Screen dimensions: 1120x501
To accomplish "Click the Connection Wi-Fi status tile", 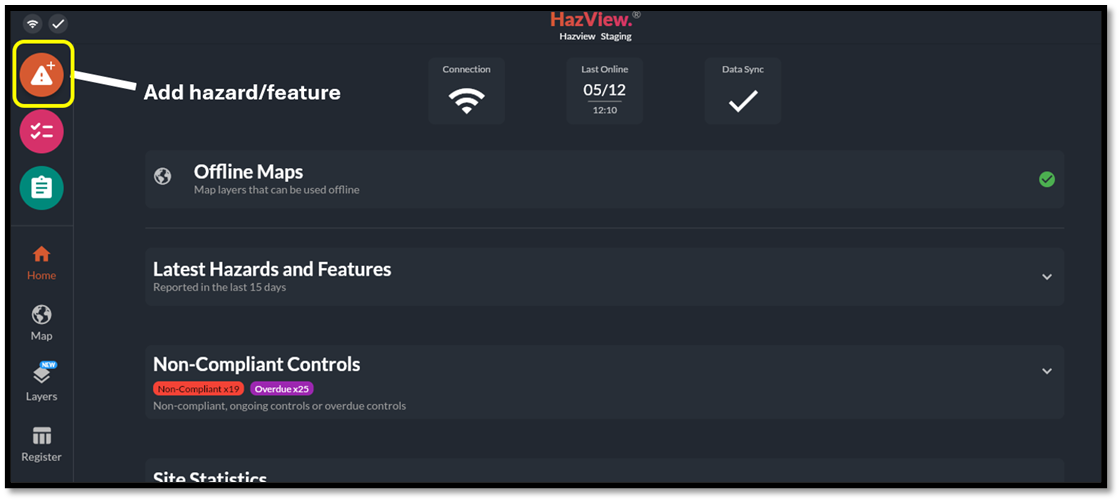I will (x=466, y=91).
